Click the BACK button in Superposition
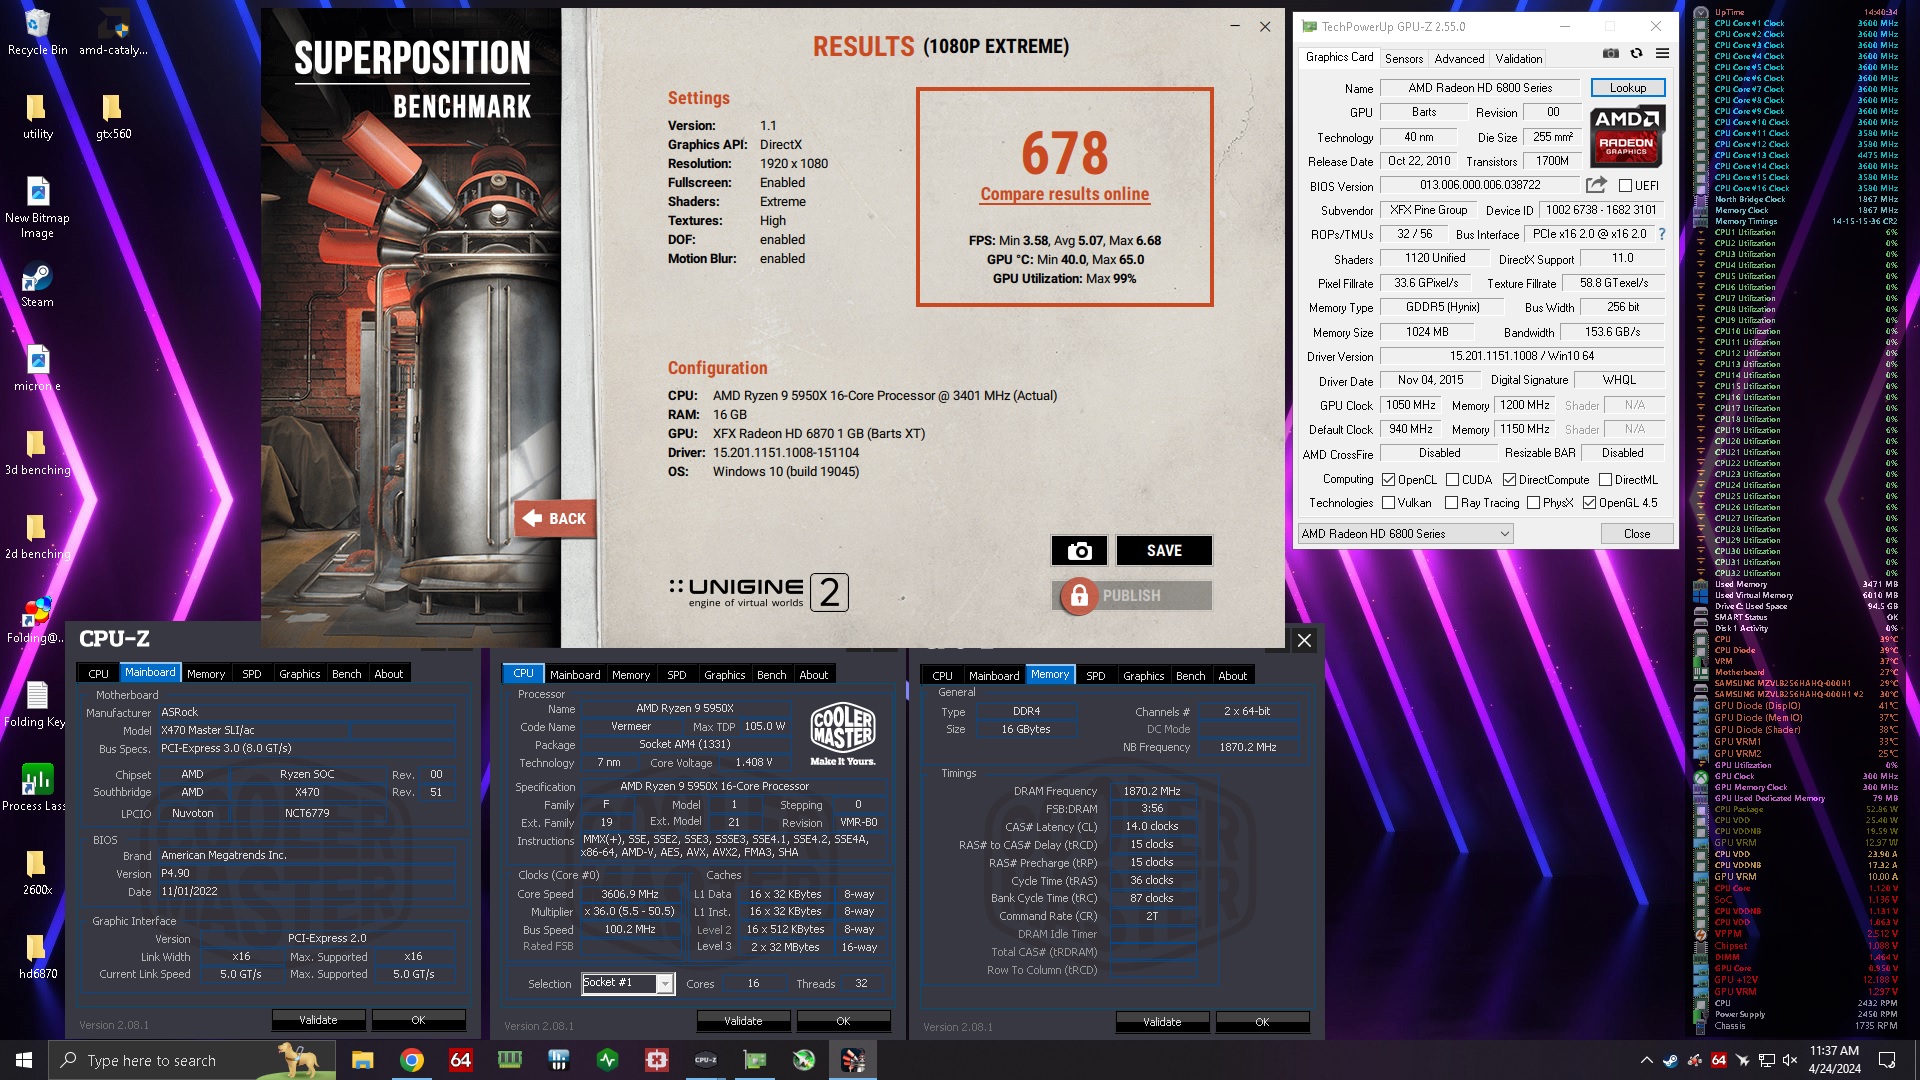 (555, 519)
